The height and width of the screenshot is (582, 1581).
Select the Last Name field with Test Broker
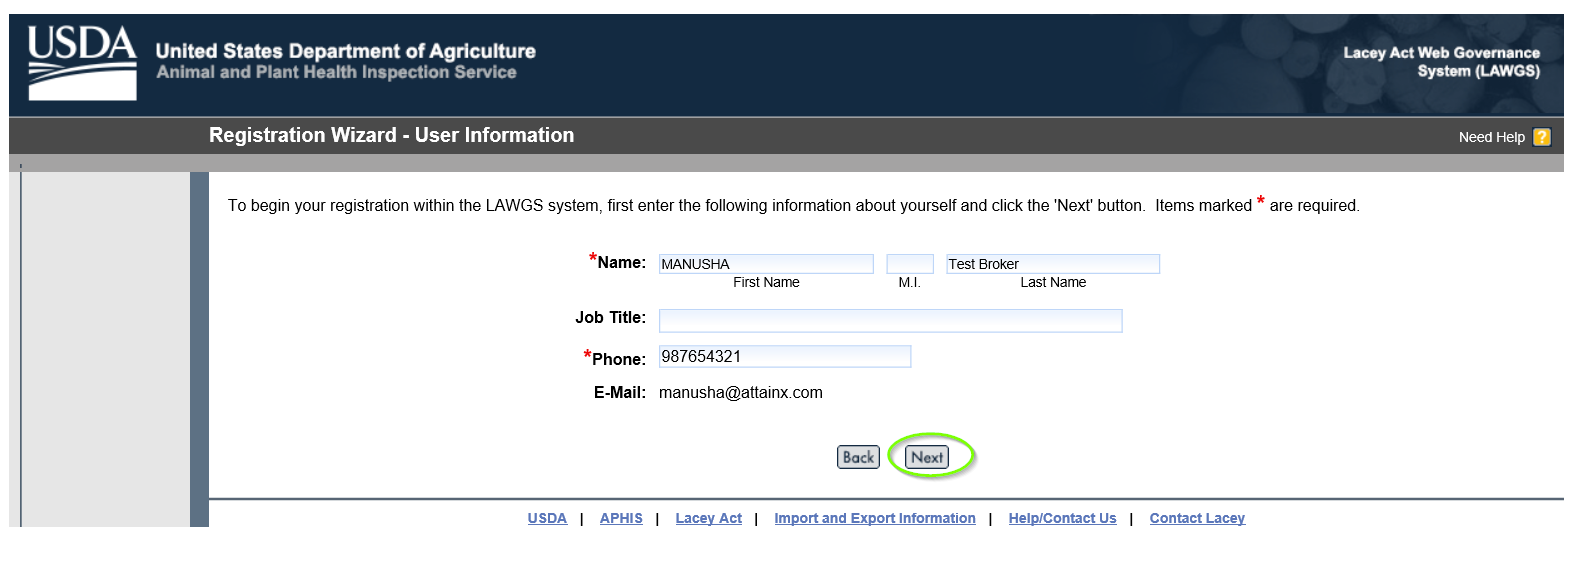[1052, 264]
